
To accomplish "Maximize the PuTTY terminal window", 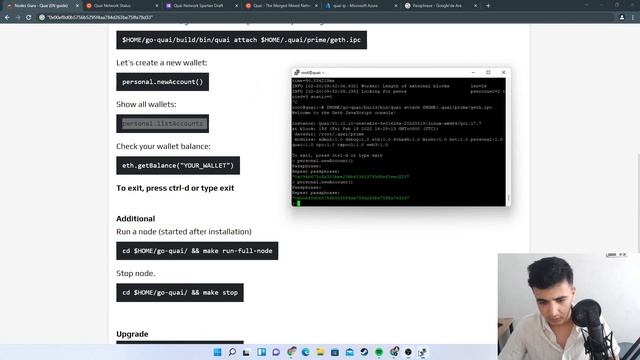I will (488, 72).
